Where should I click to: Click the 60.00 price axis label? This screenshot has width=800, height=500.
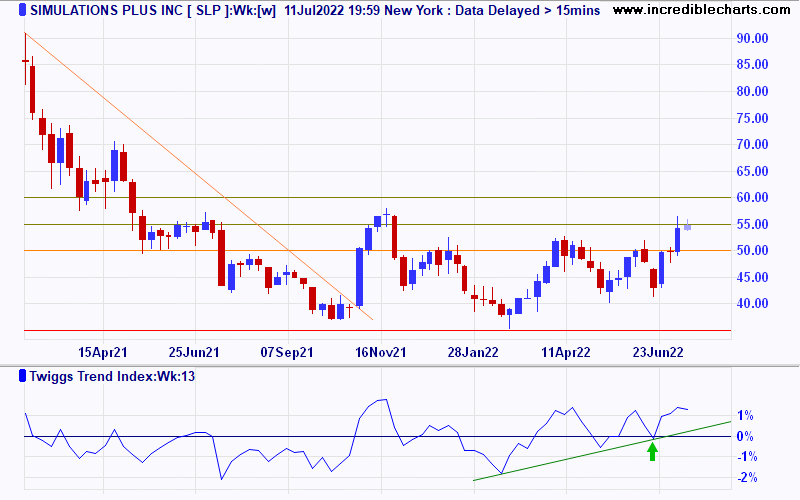[752, 197]
